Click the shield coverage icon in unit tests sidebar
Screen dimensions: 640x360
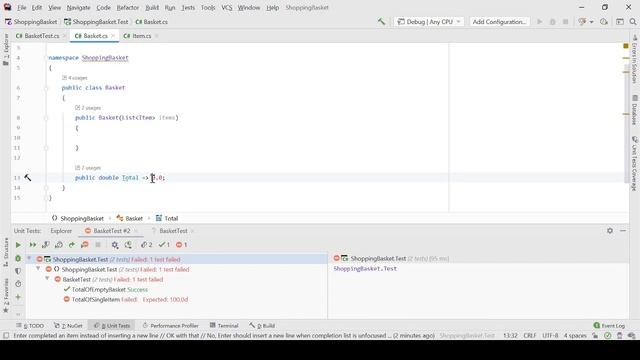18,271
